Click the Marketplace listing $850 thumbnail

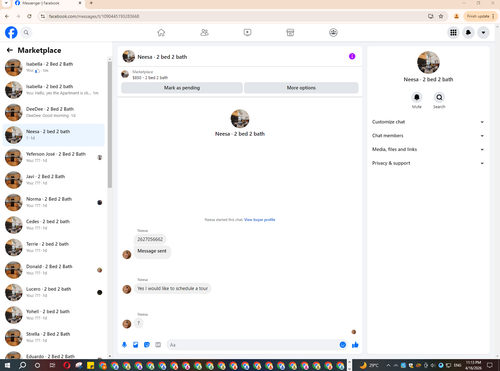[125, 74]
